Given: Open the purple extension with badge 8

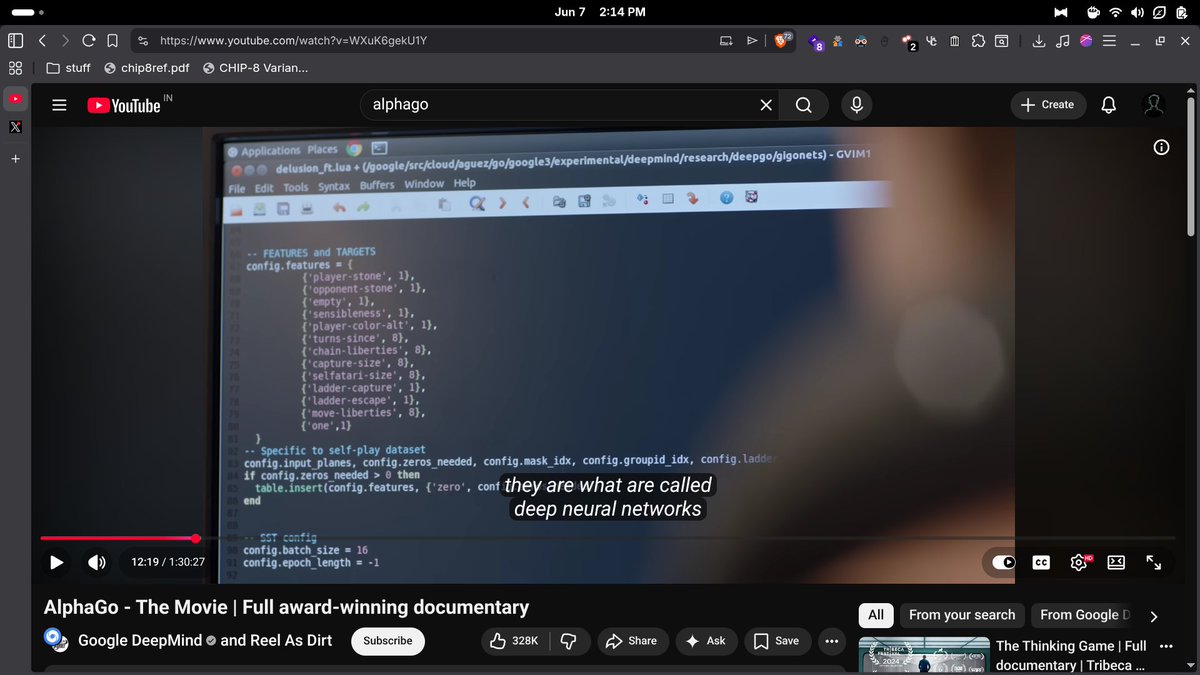Looking at the screenshot, I should pos(816,41).
